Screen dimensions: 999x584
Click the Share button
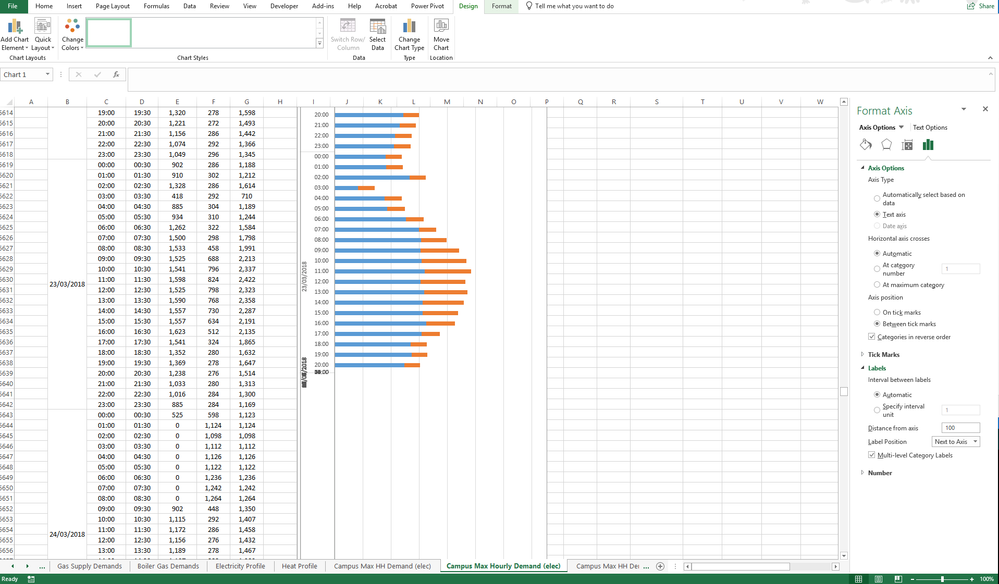click(981, 6)
